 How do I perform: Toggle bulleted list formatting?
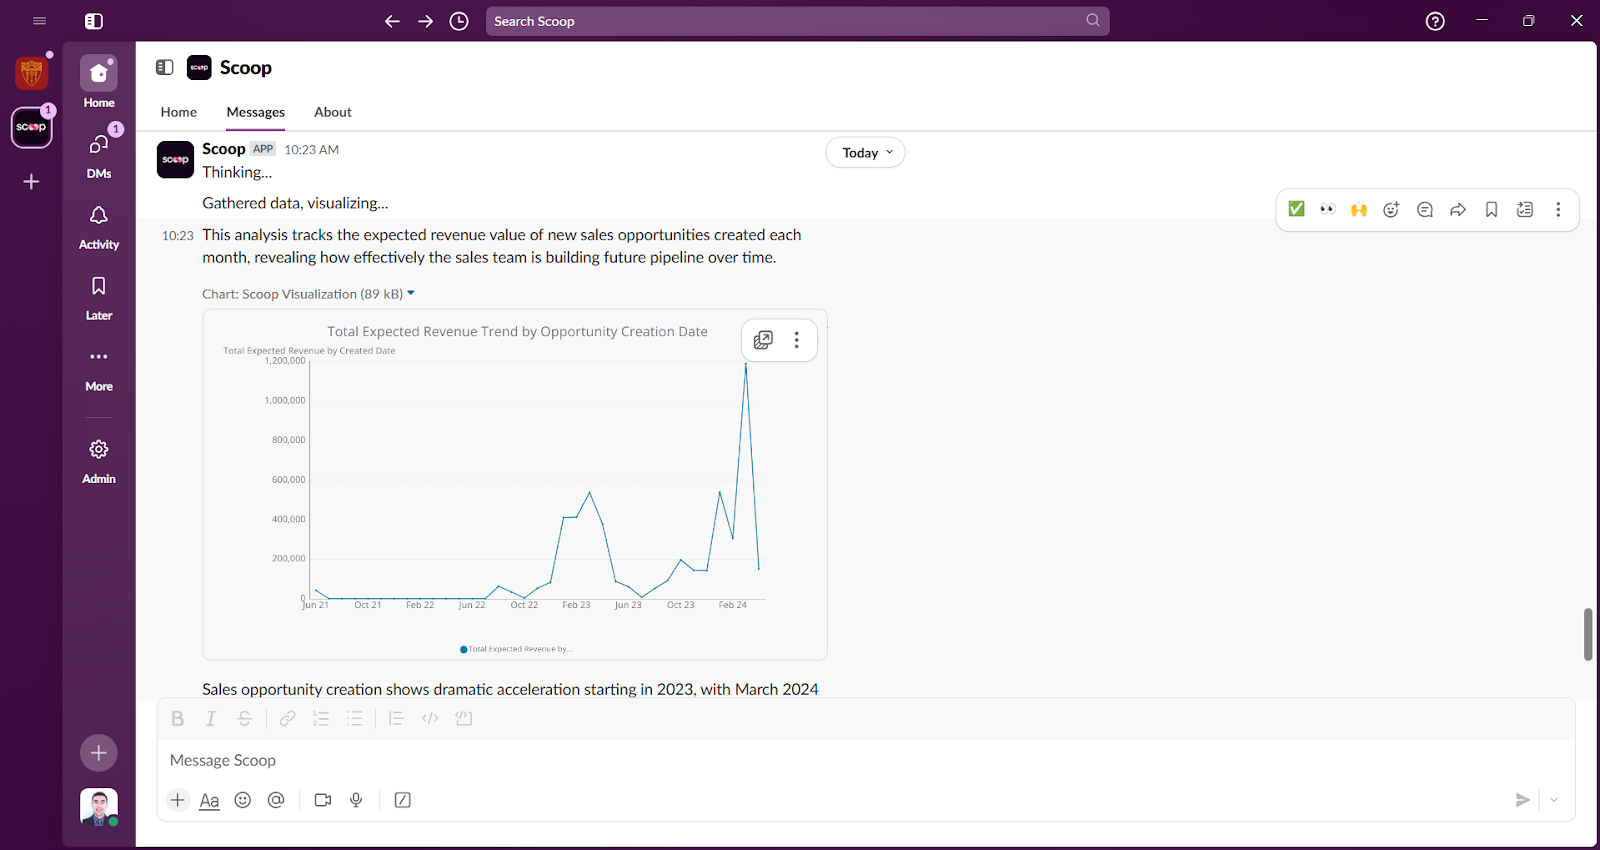pos(354,718)
